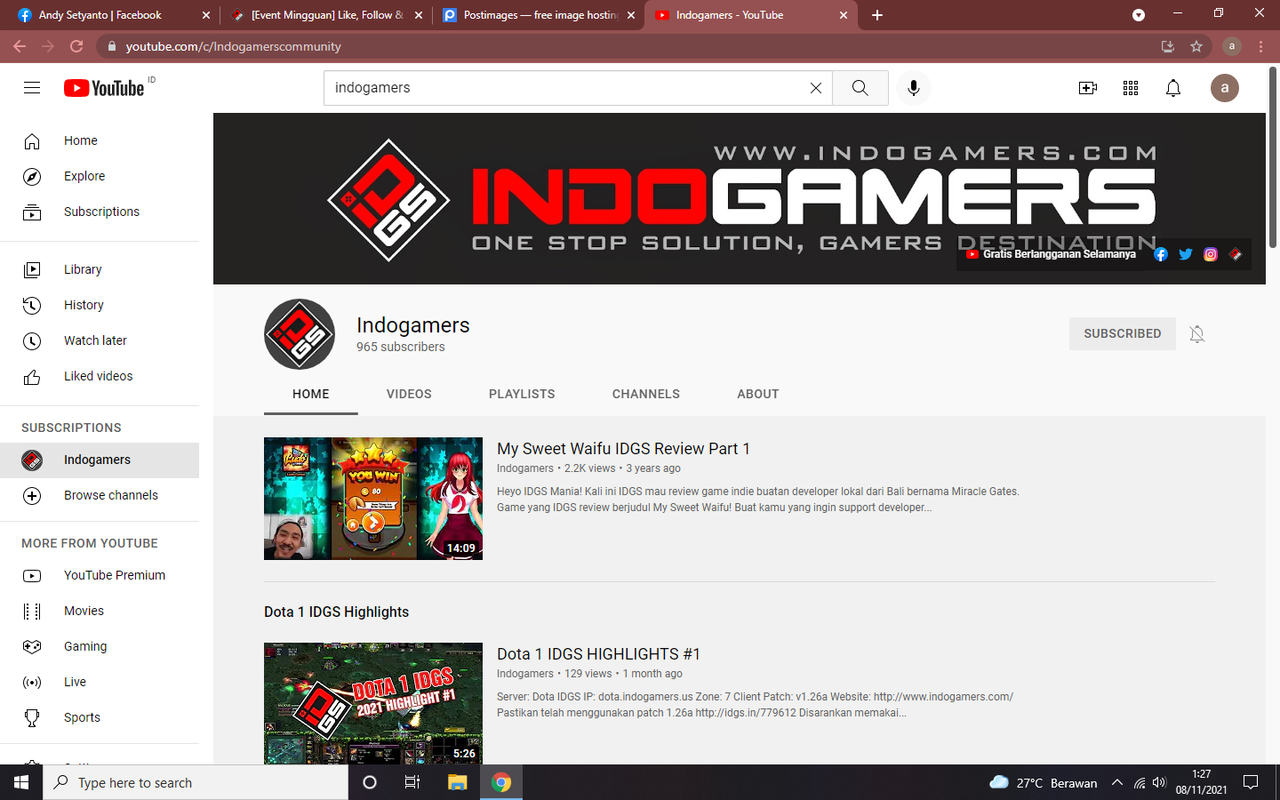Open the account avatar menu

[x=1225, y=88]
